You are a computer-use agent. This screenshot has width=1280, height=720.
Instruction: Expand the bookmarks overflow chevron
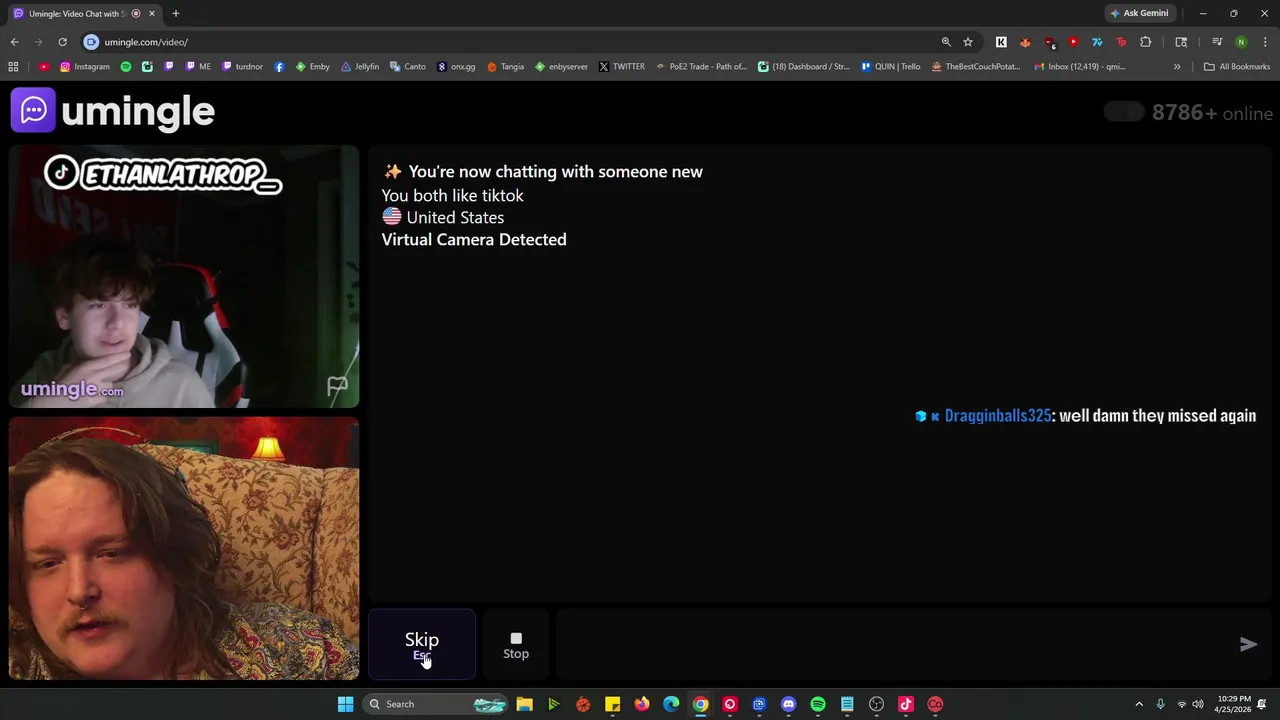click(x=1177, y=67)
